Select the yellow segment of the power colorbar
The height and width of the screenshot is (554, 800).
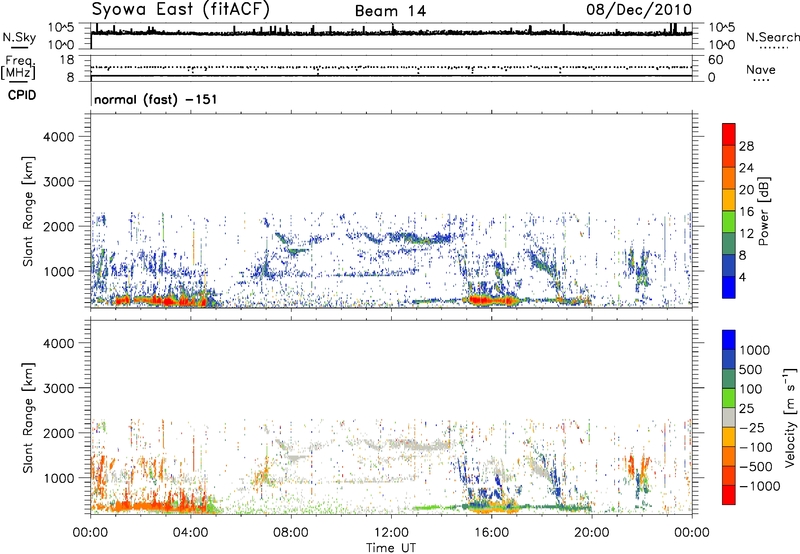729,199
